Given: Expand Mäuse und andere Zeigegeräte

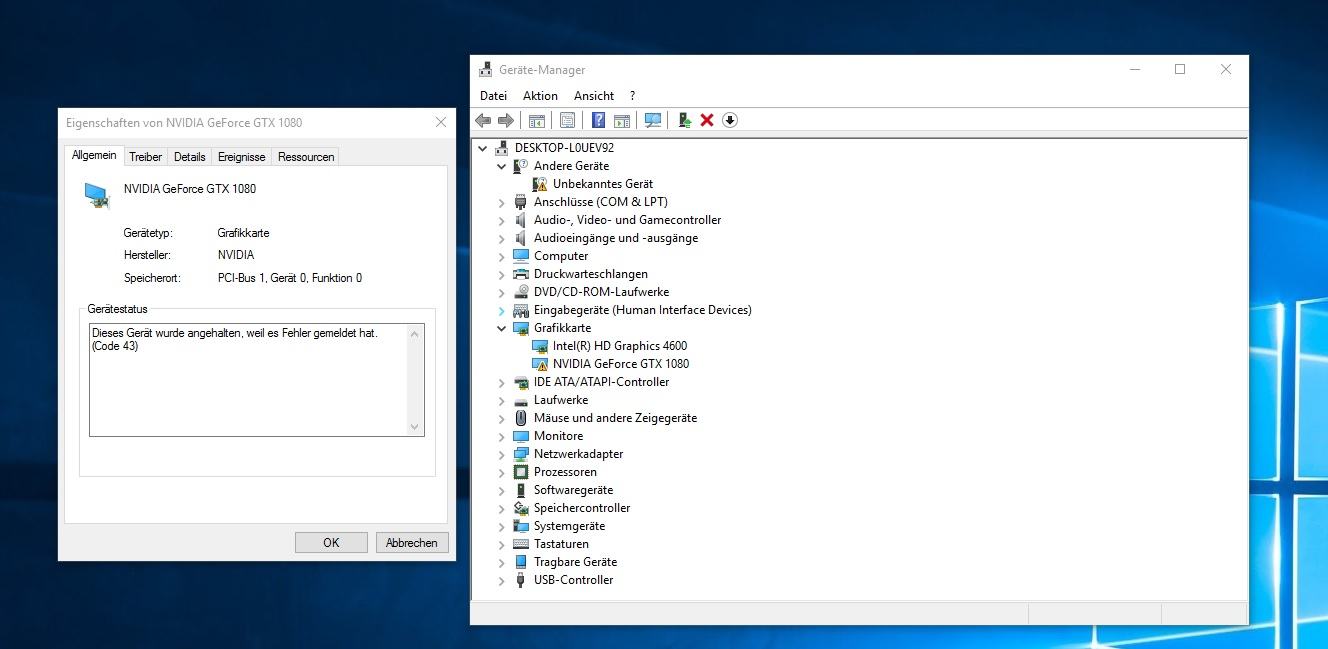Looking at the screenshot, I should tap(502, 418).
